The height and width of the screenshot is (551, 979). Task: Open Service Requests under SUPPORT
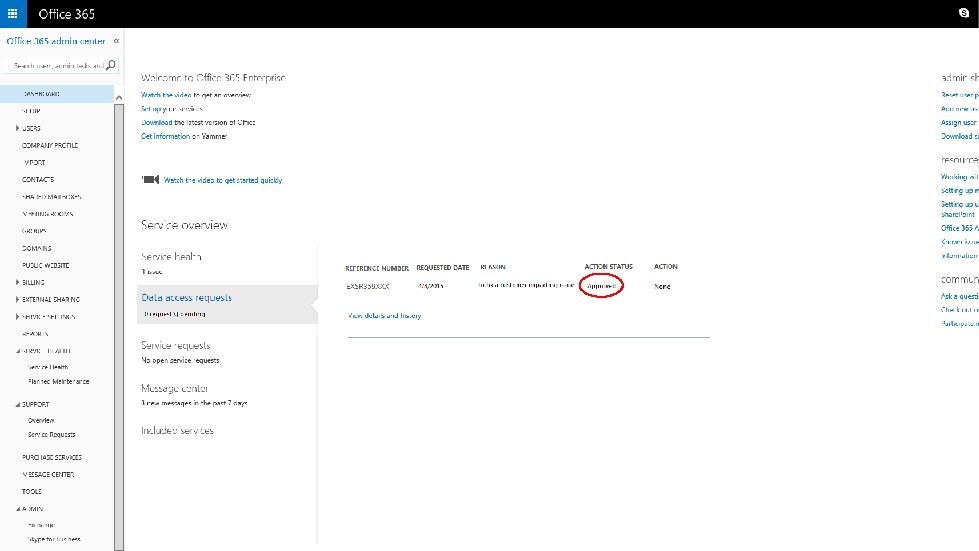click(x=52, y=434)
